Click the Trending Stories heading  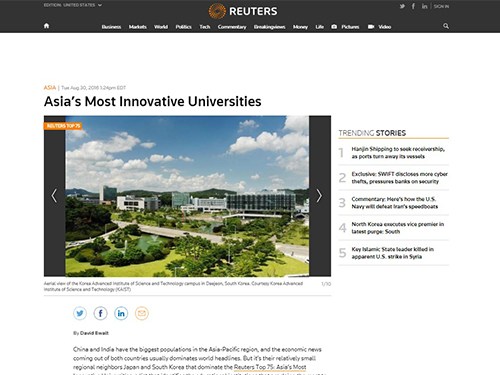click(x=372, y=133)
